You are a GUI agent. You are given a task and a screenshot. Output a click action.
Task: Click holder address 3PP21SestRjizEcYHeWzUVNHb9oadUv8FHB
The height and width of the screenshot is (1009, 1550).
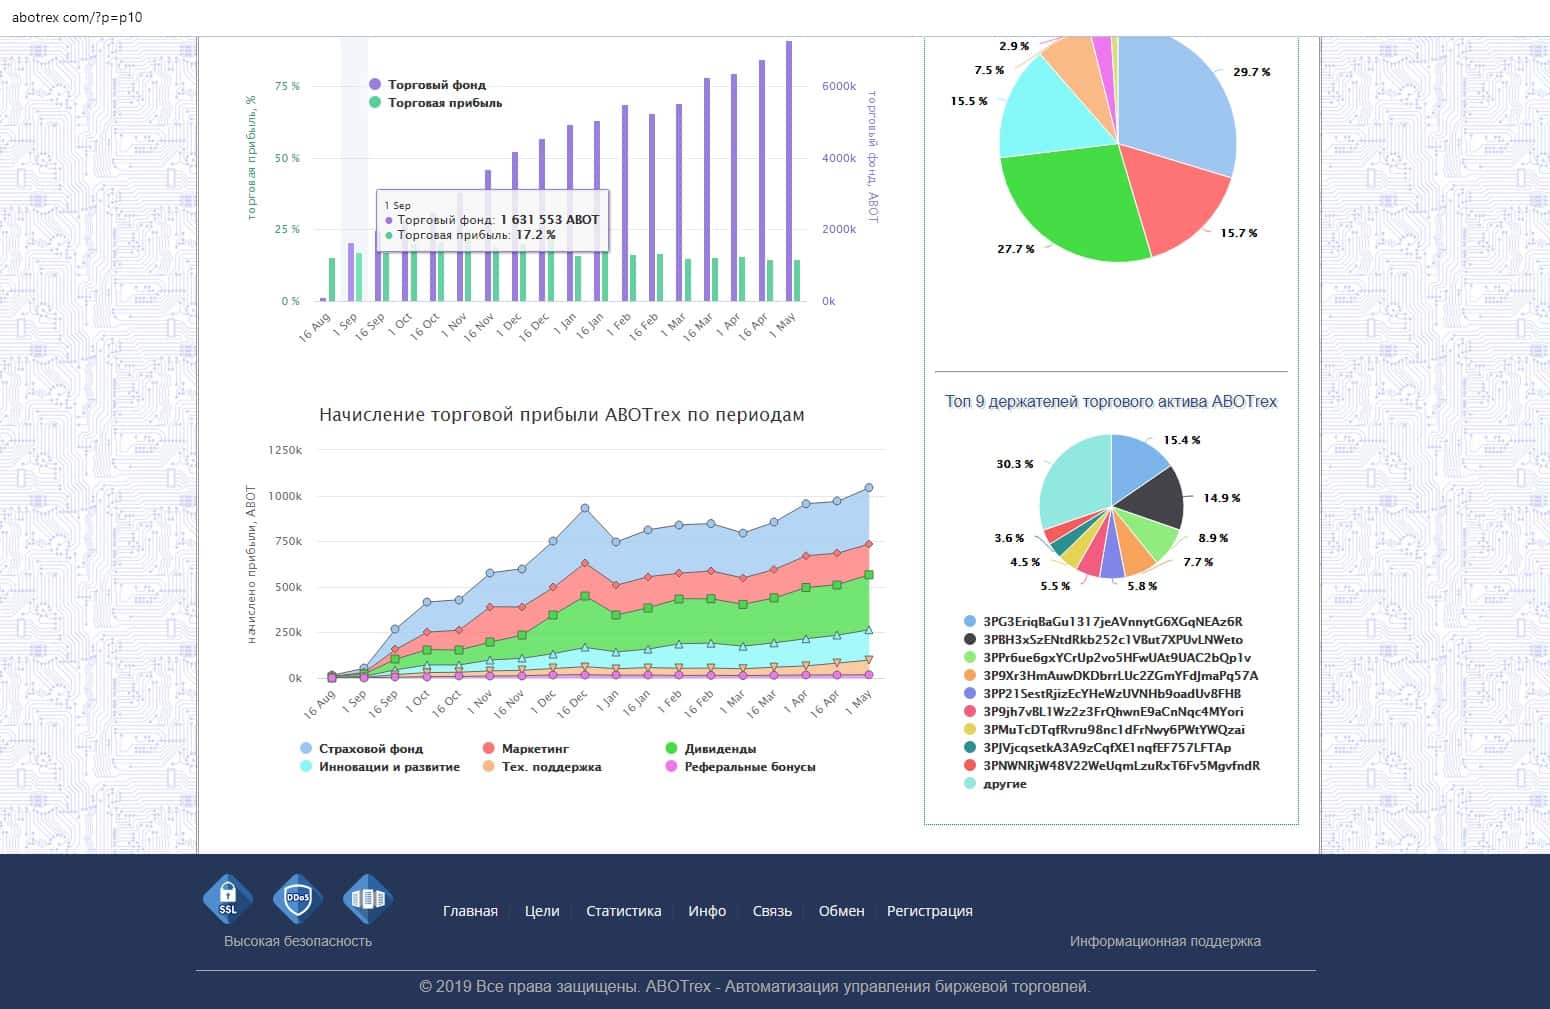point(1103,693)
